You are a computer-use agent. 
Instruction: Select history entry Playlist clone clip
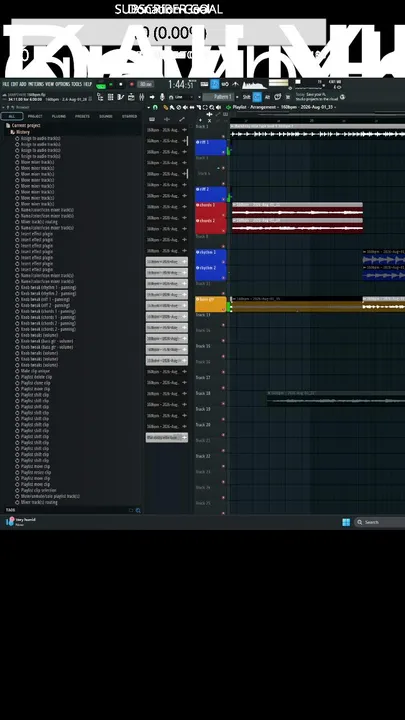coord(36,383)
